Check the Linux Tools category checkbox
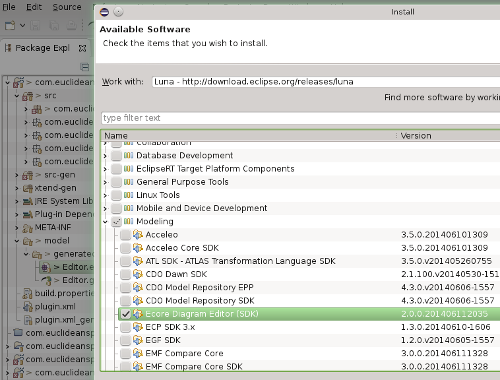This screenshot has width=500, height=380. pyautogui.click(x=116, y=195)
